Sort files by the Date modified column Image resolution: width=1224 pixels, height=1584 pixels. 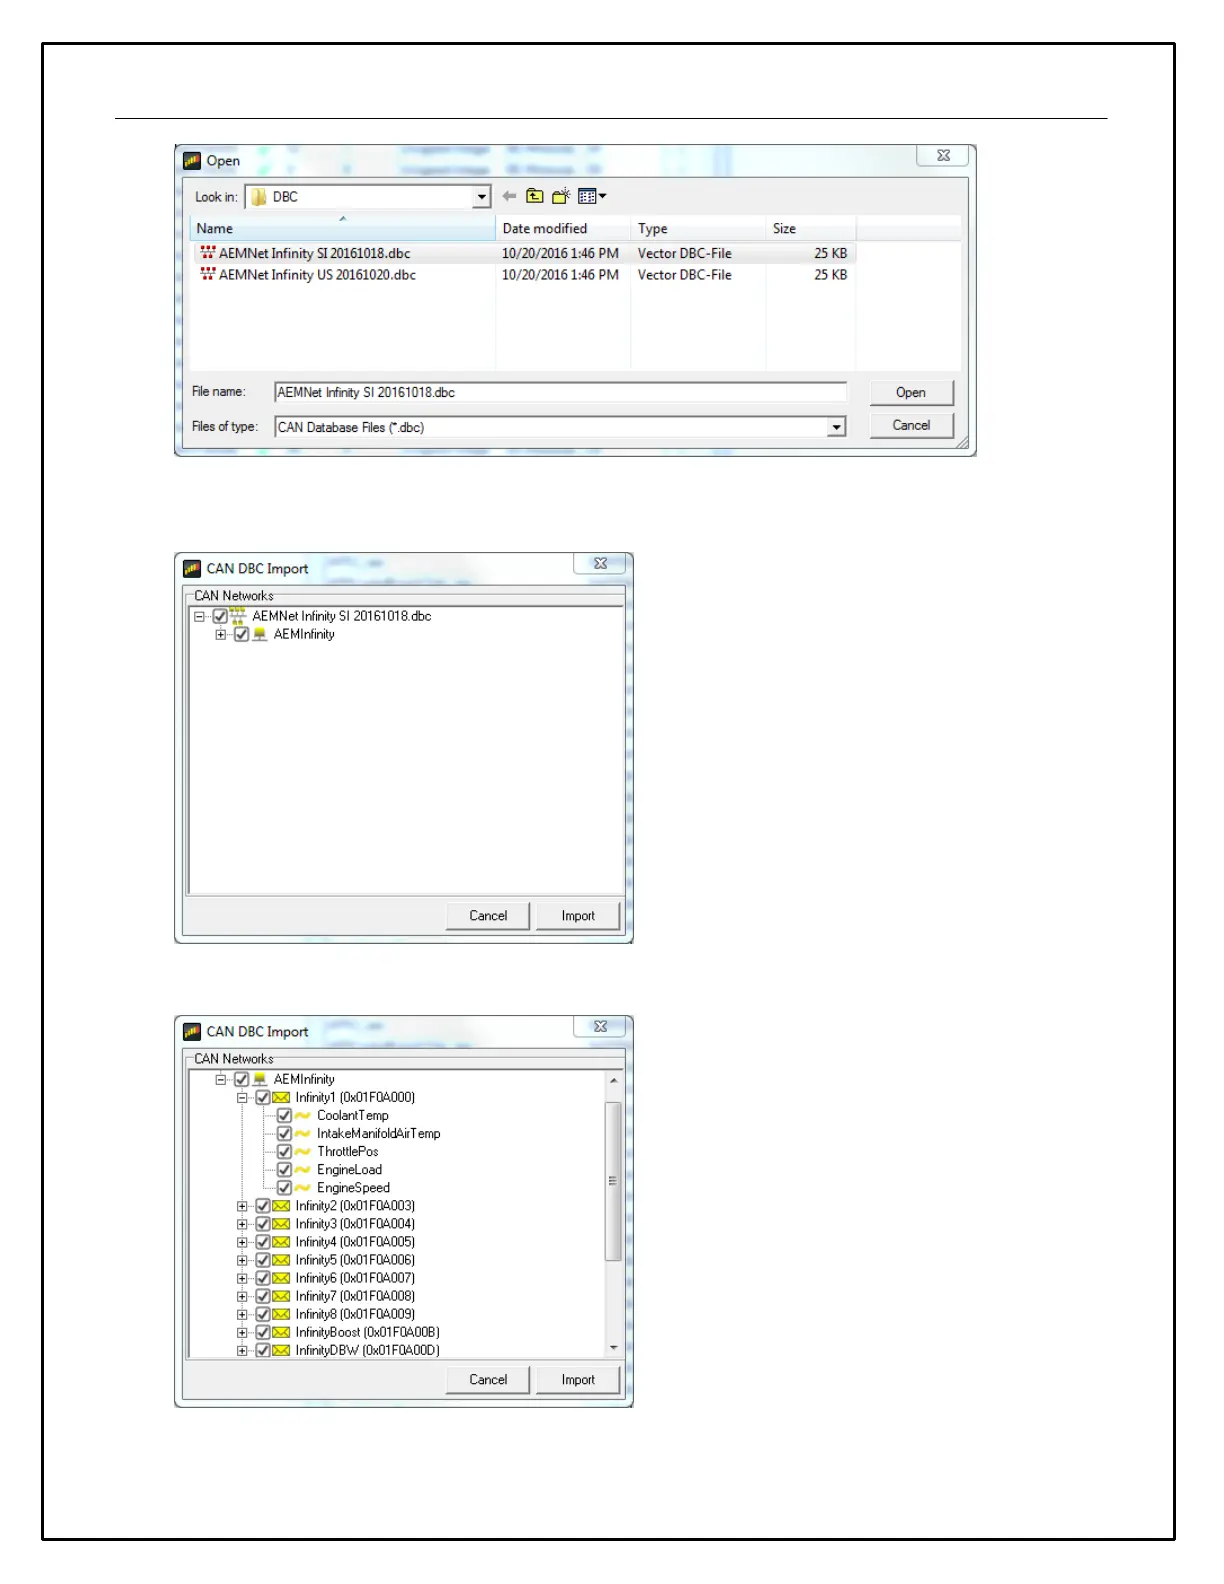coord(562,228)
